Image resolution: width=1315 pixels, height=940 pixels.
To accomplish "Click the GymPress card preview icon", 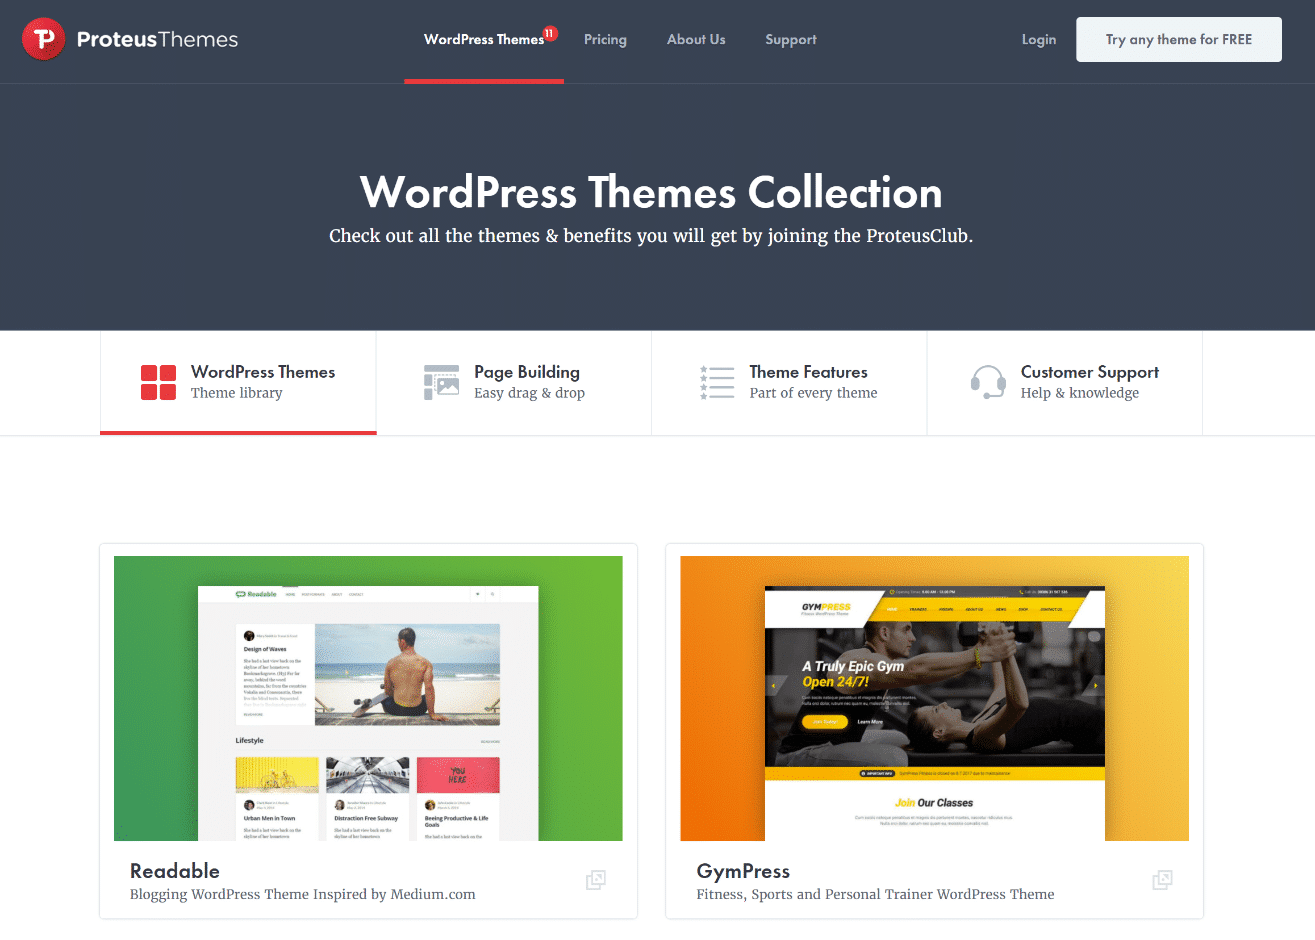I will (1162, 880).
